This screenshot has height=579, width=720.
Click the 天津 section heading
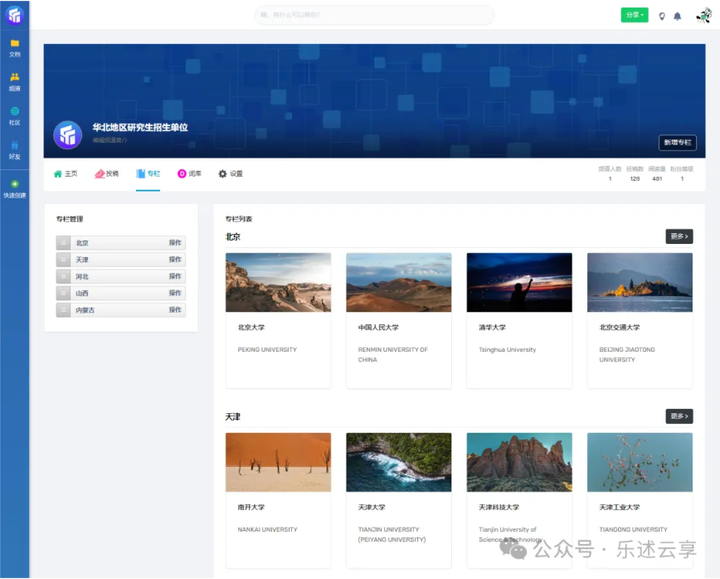(233, 417)
